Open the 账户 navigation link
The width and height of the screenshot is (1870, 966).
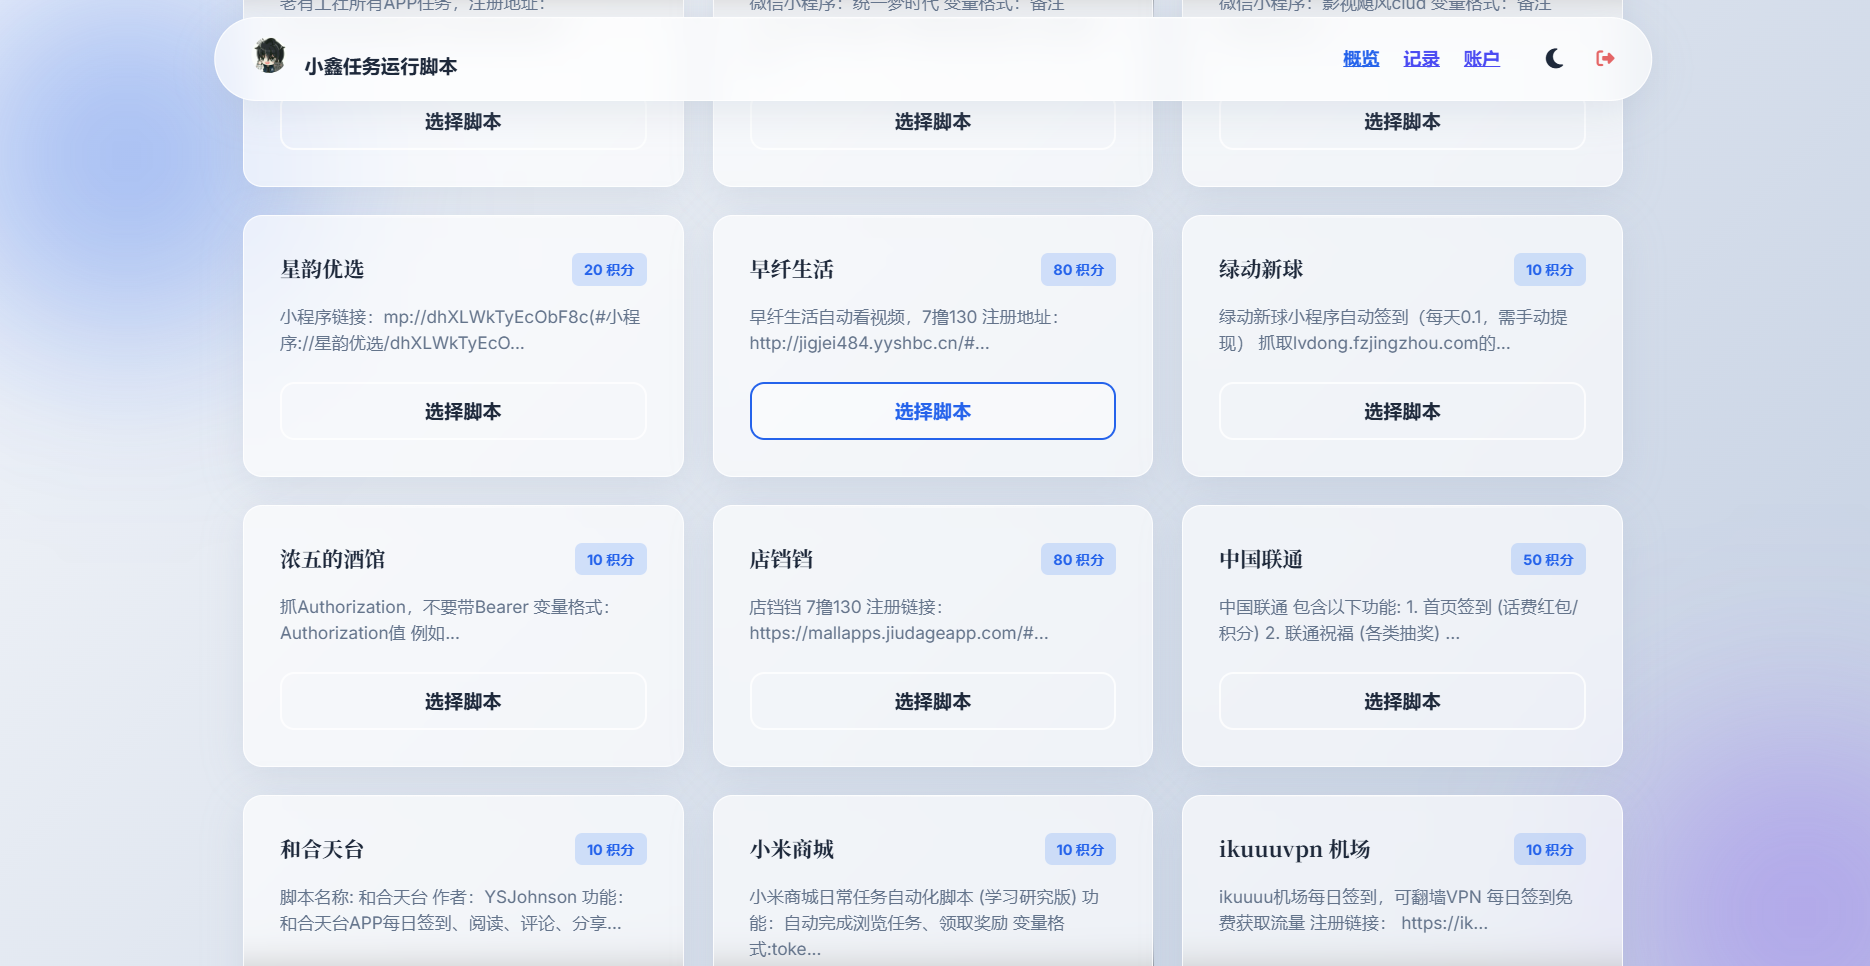pos(1481,58)
